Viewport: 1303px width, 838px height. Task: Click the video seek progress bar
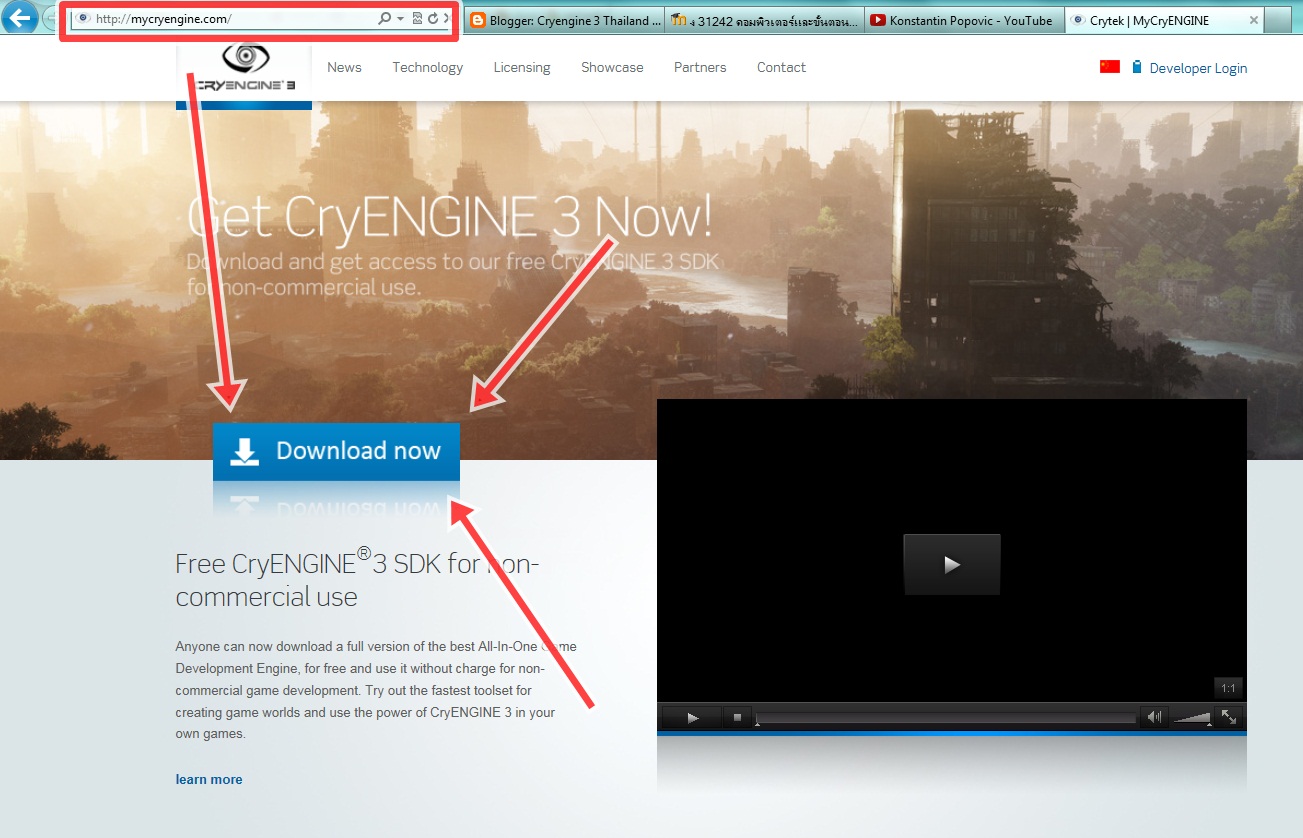coord(946,718)
